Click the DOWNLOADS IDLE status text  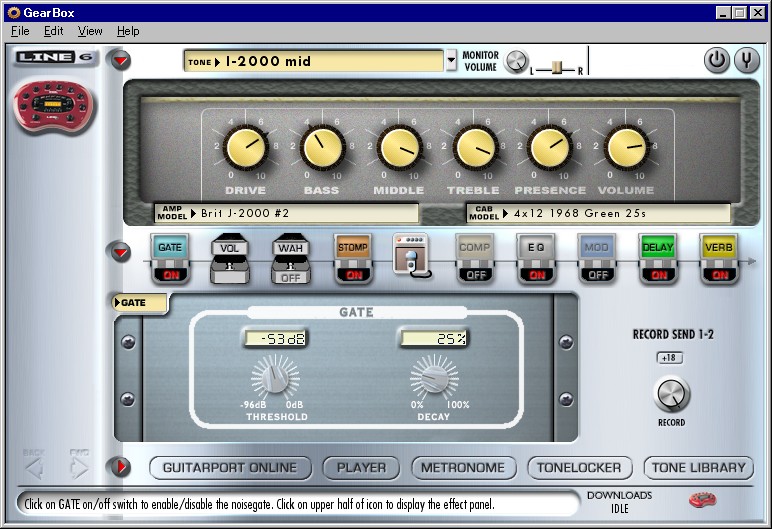coord(619,501)
